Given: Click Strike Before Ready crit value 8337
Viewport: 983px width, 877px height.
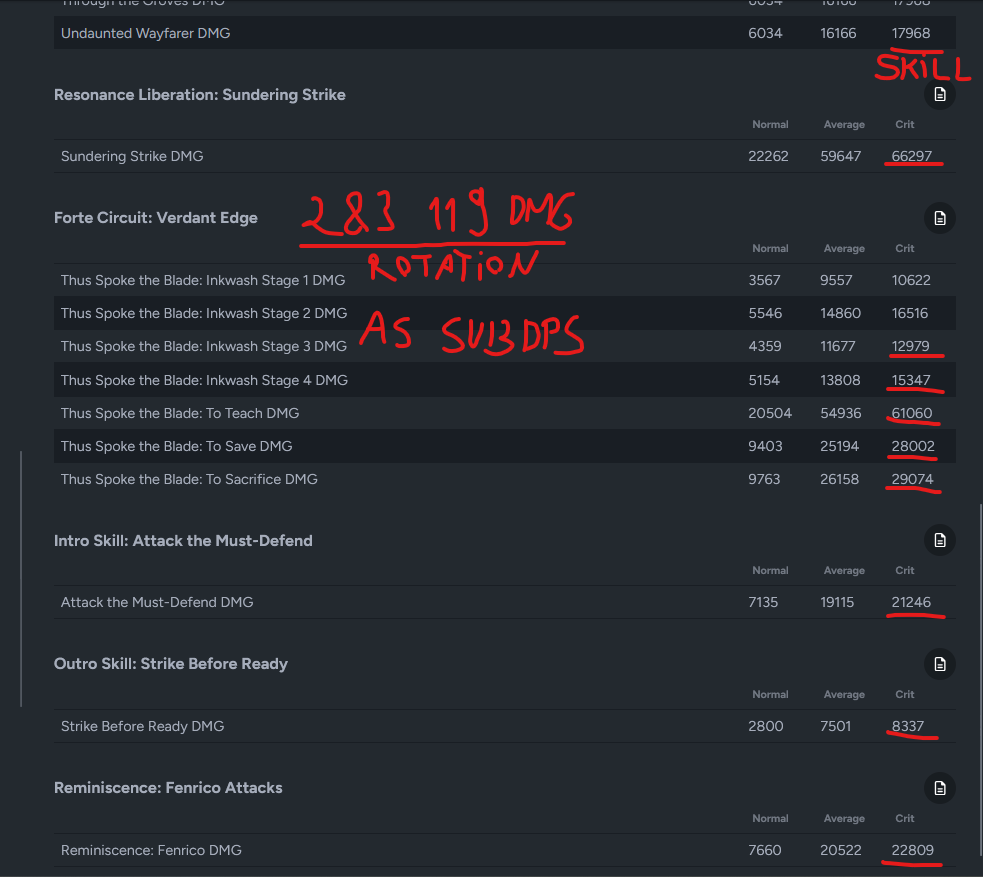Looking at the screenshot, I should (x=908, y=726).
